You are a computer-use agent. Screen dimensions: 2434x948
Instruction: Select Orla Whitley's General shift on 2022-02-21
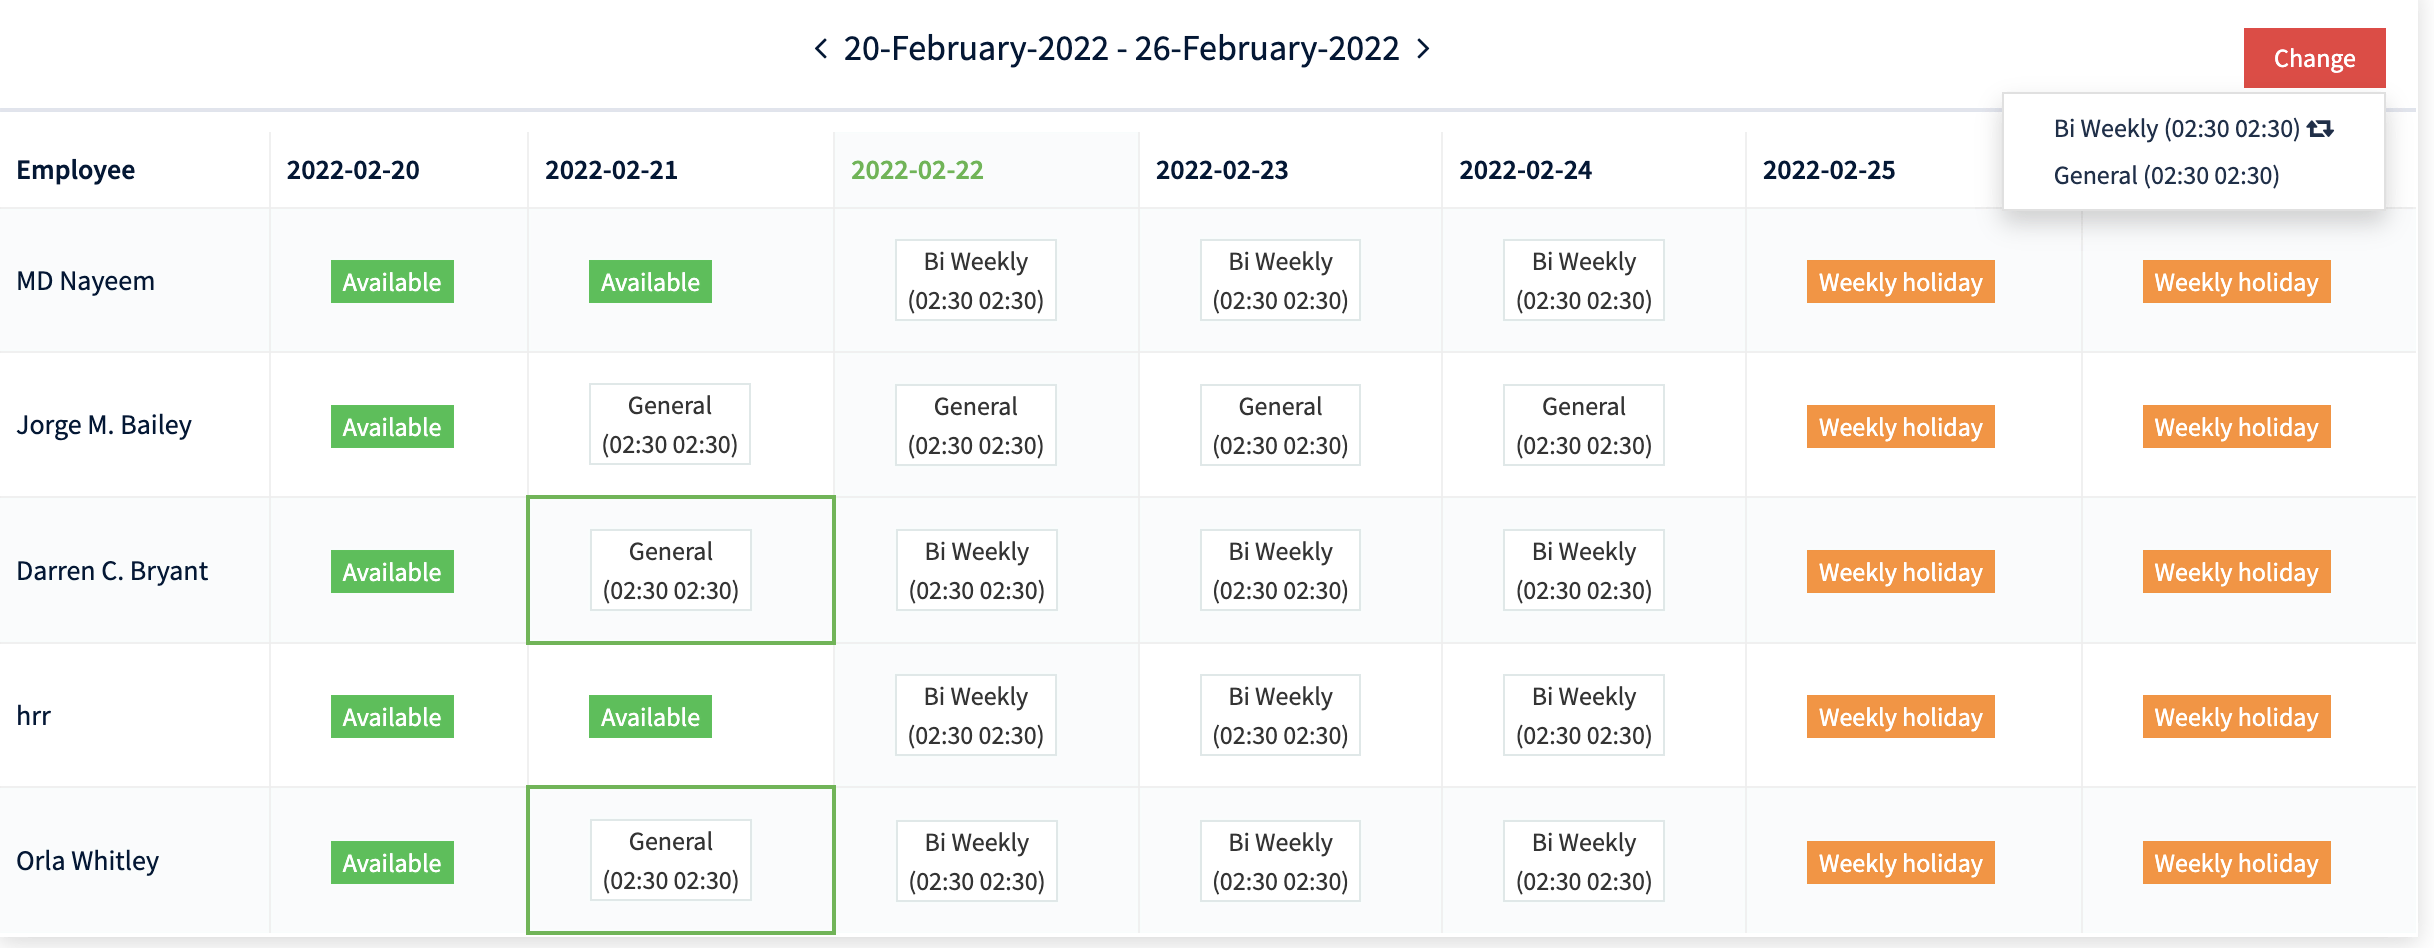(x=671, y=860)
